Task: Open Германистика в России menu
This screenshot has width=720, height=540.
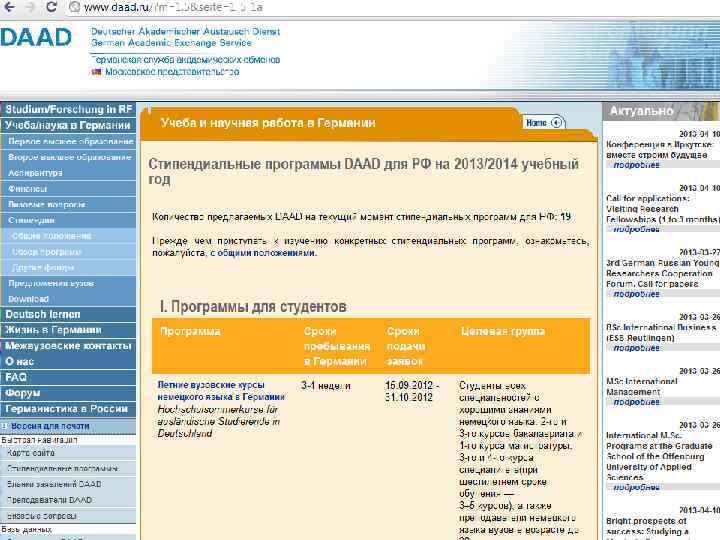Action: [68, 409]
